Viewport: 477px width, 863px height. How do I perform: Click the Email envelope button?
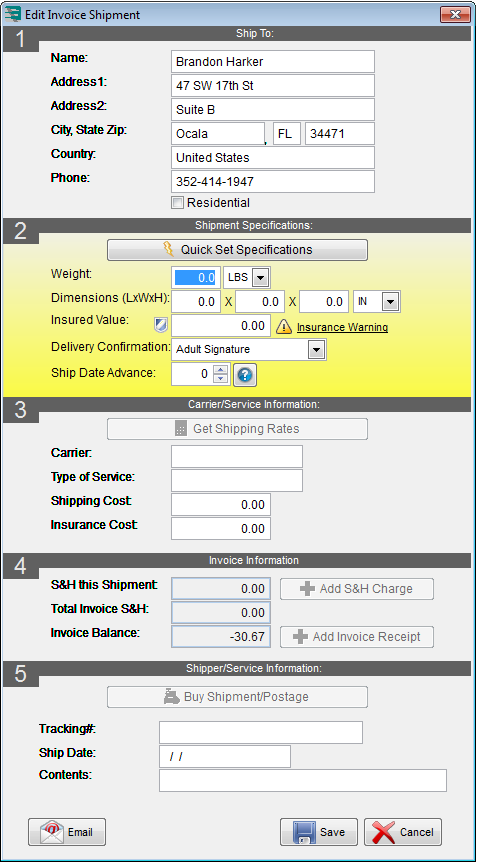click(67, 832)
